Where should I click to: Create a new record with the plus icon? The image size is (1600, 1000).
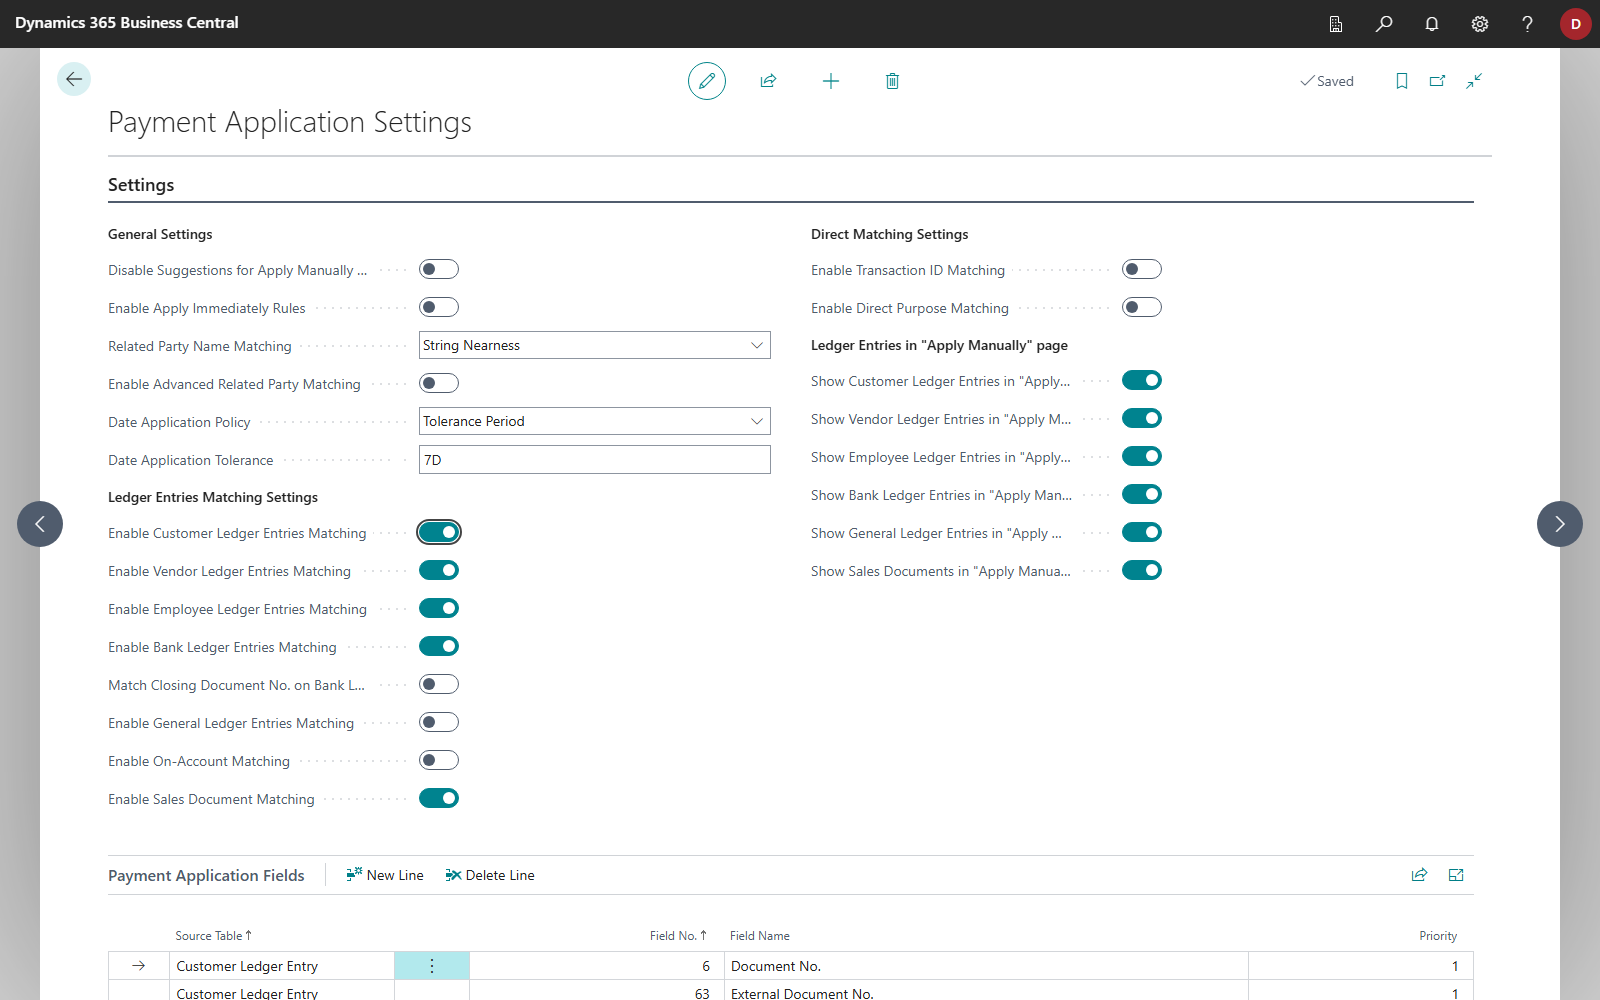click(x=831, y=81)
